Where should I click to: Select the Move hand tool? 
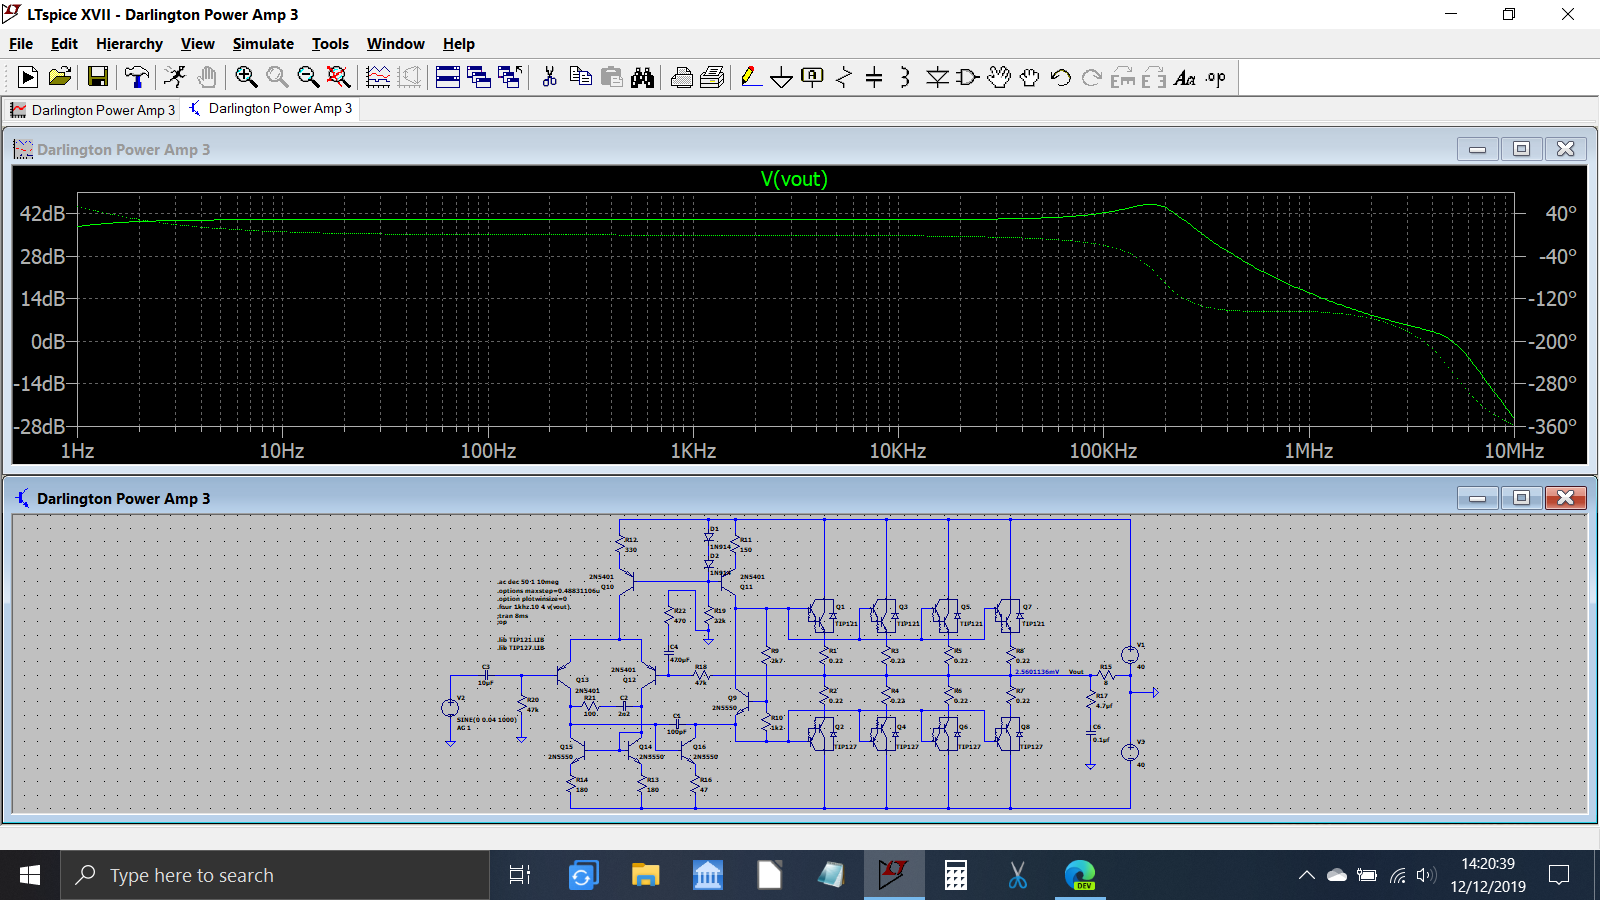pyautogui.click(x=999, y=77)
